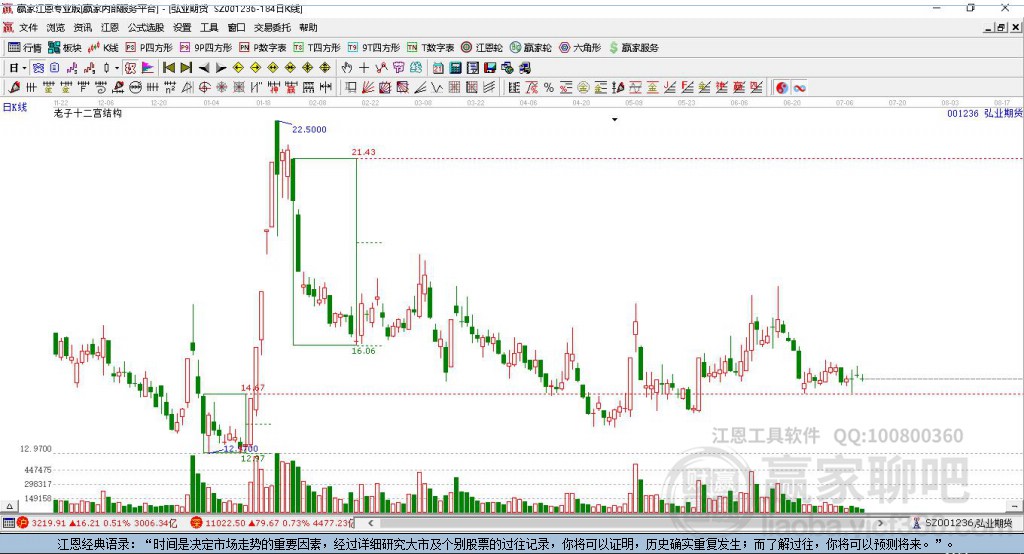Click stock code 001236 弘业期货

click(985, 113)
